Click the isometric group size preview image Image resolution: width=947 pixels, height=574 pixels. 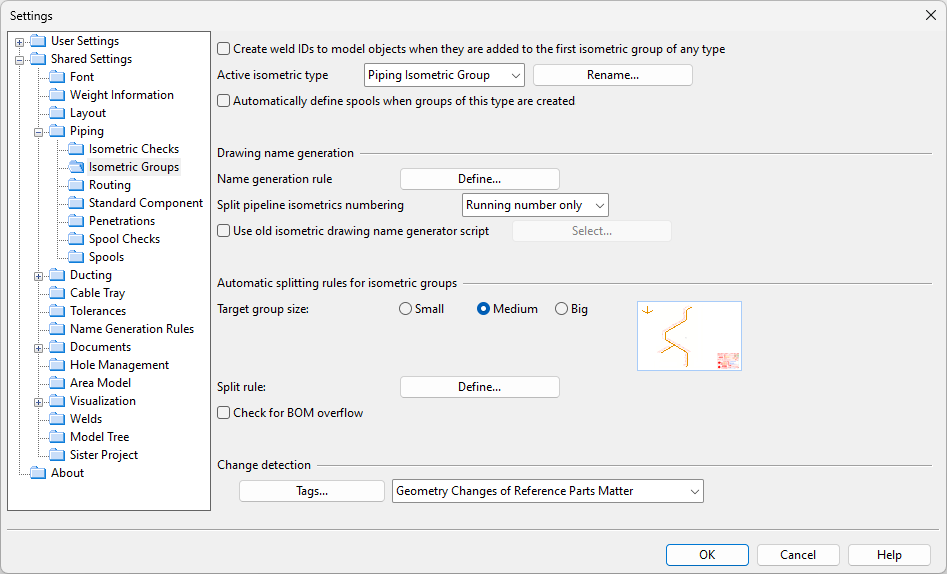[x=689, y=336]
